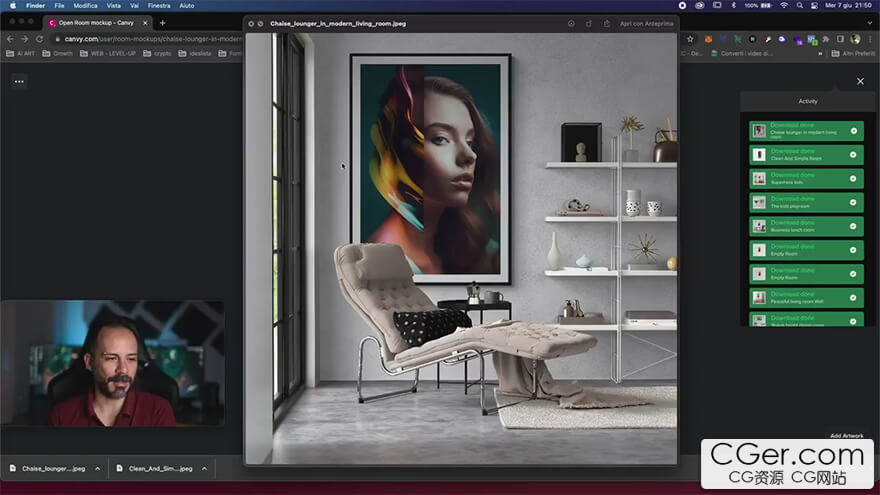
Task: Expand options for Chaise_lounger jpeg download
Action: pyautogui.click(x=98, y=469)
